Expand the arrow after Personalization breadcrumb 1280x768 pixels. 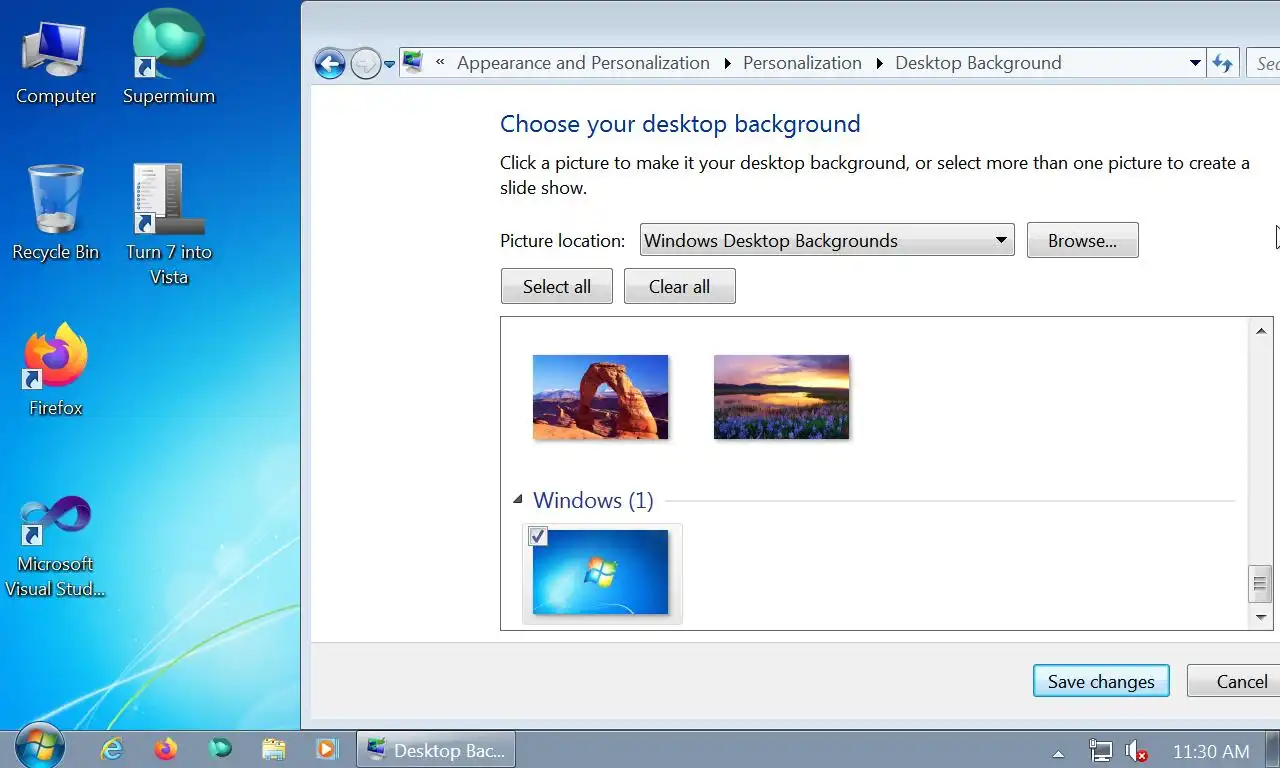point(879,63)
